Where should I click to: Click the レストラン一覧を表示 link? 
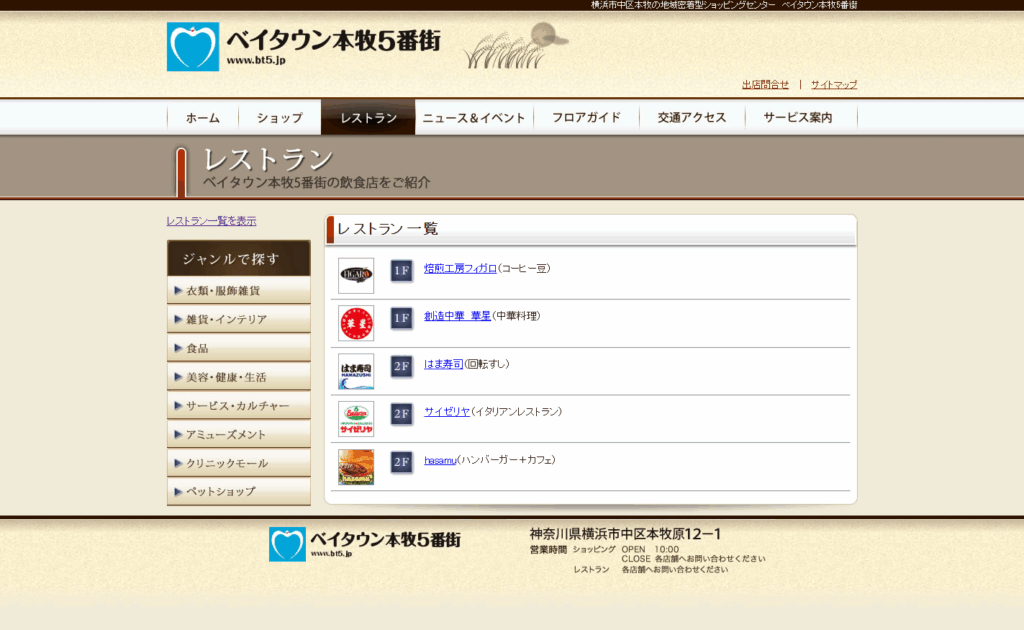pyautogui.click(x=211, y=221)
